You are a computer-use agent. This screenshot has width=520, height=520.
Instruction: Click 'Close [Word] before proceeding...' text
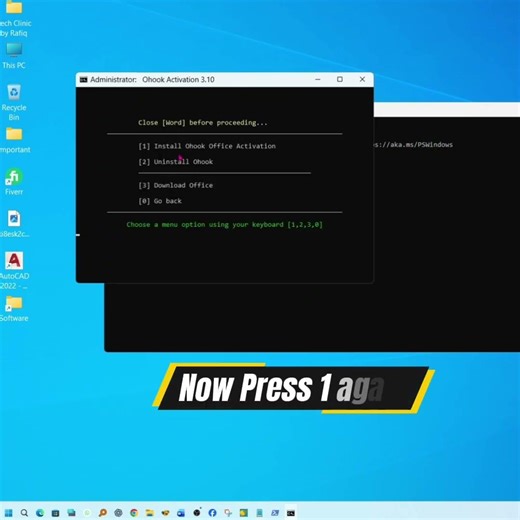203,123
